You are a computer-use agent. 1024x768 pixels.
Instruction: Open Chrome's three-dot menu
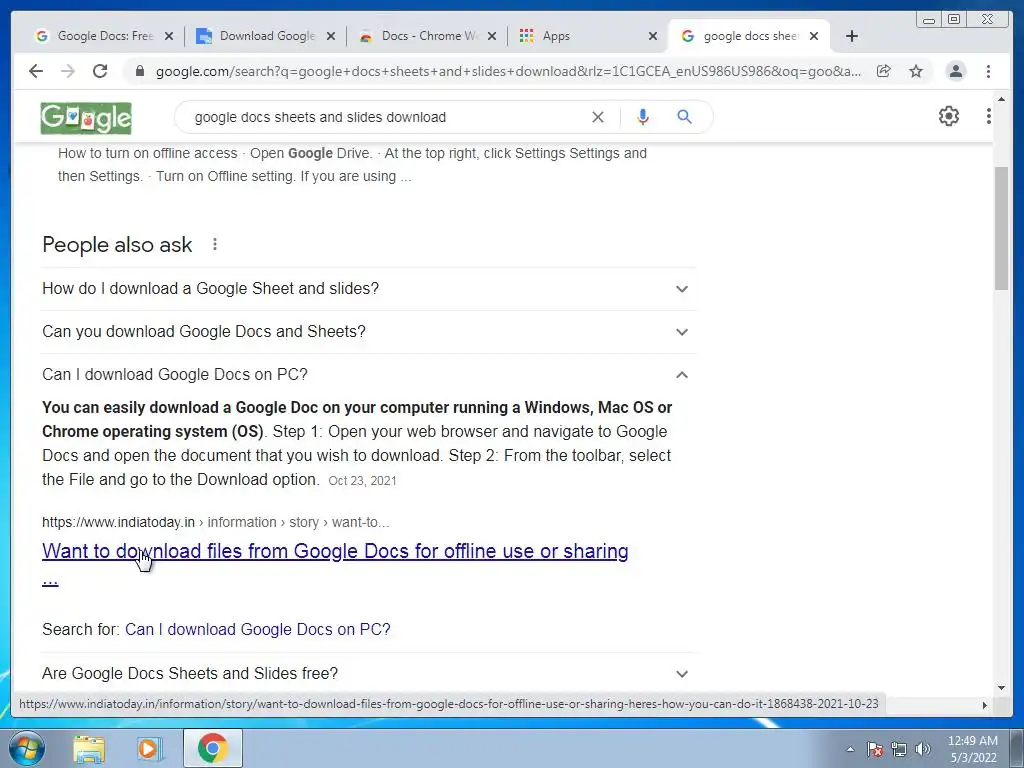988,71
